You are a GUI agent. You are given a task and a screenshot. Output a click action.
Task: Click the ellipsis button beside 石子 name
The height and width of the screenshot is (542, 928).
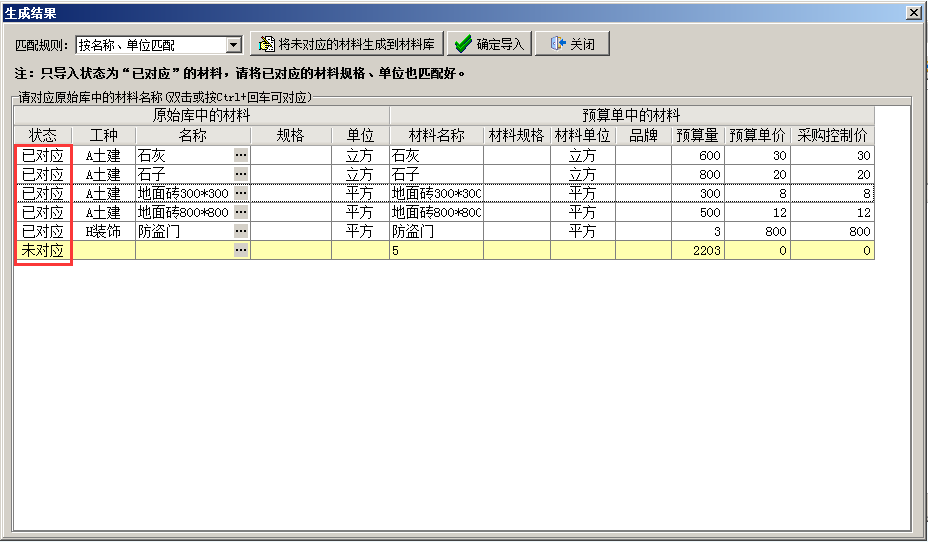[241, 174]
